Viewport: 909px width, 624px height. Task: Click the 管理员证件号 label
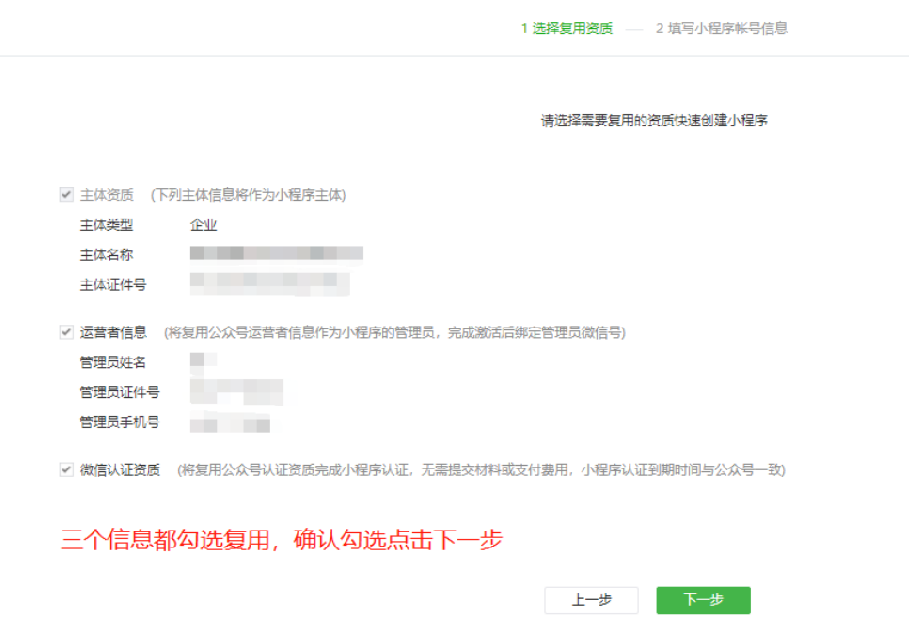point(119,392)
